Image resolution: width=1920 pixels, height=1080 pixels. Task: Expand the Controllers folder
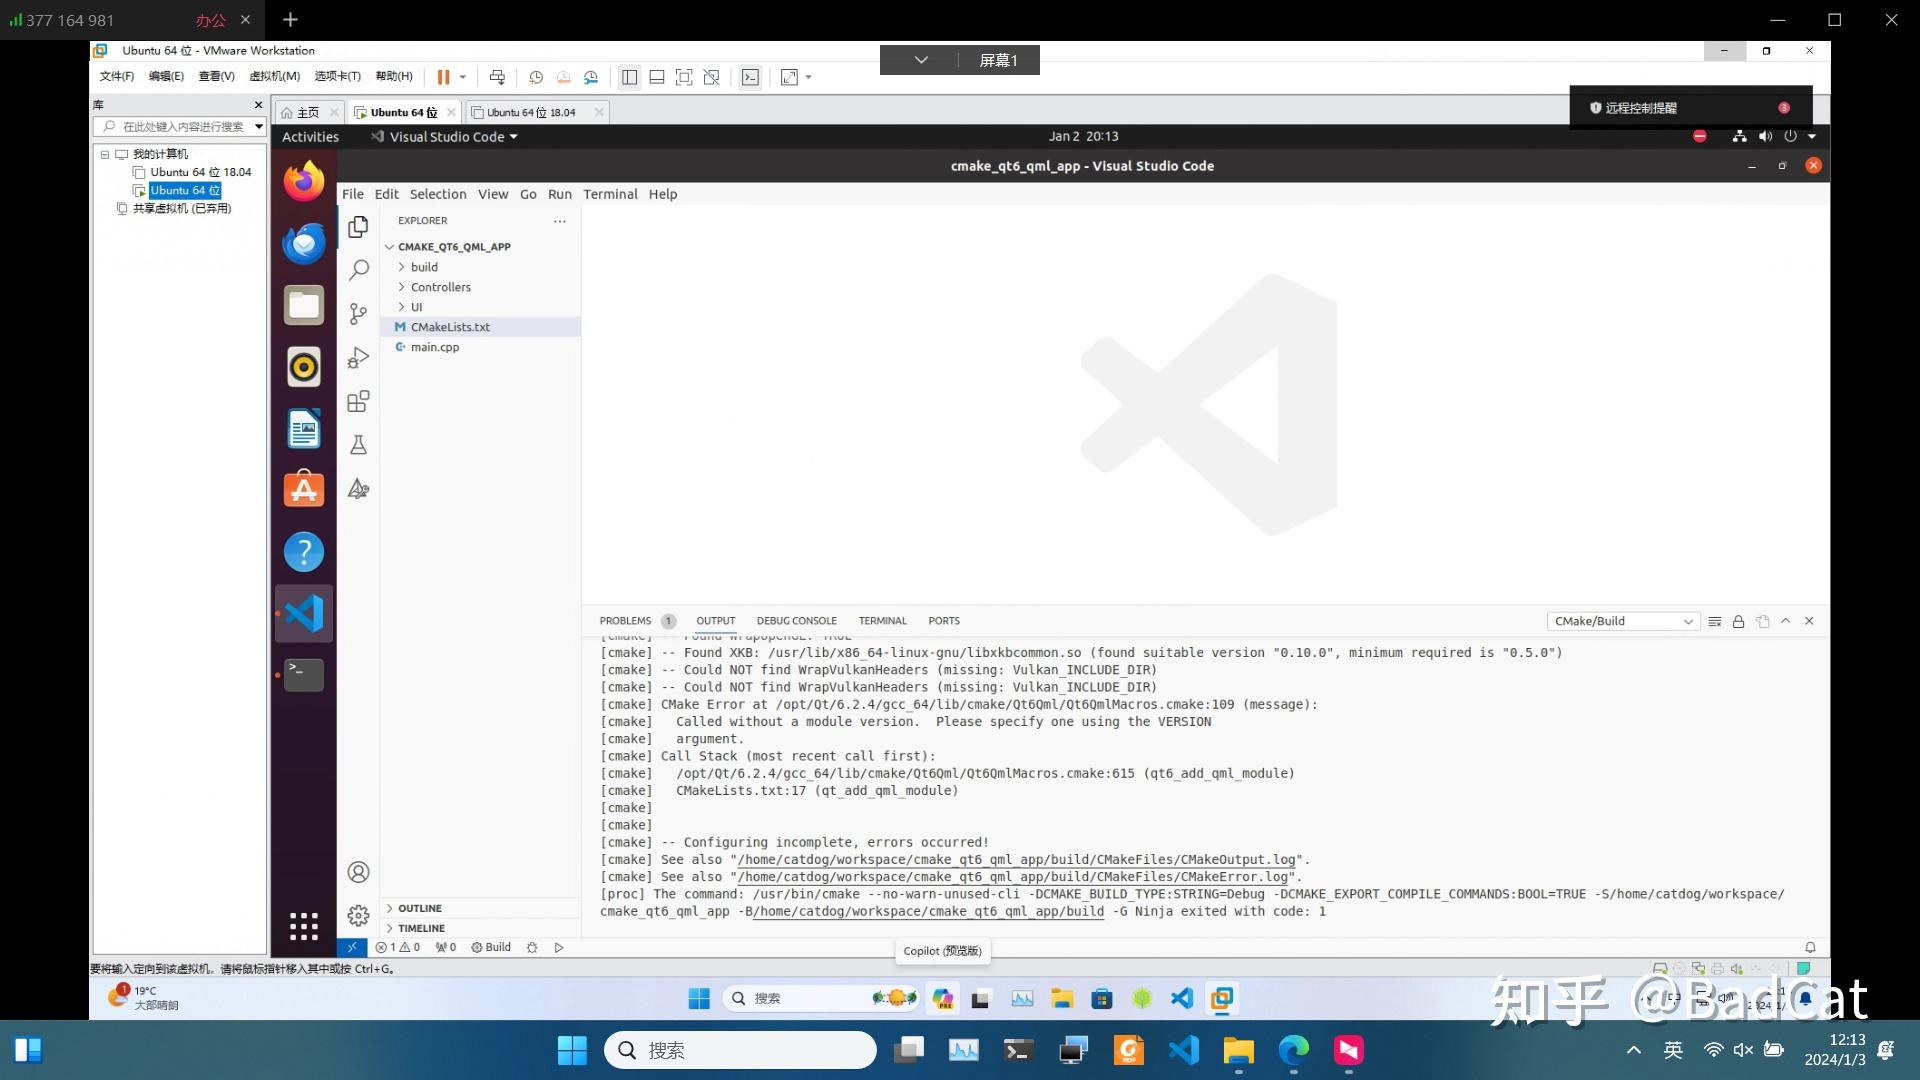tap(440, 287)
